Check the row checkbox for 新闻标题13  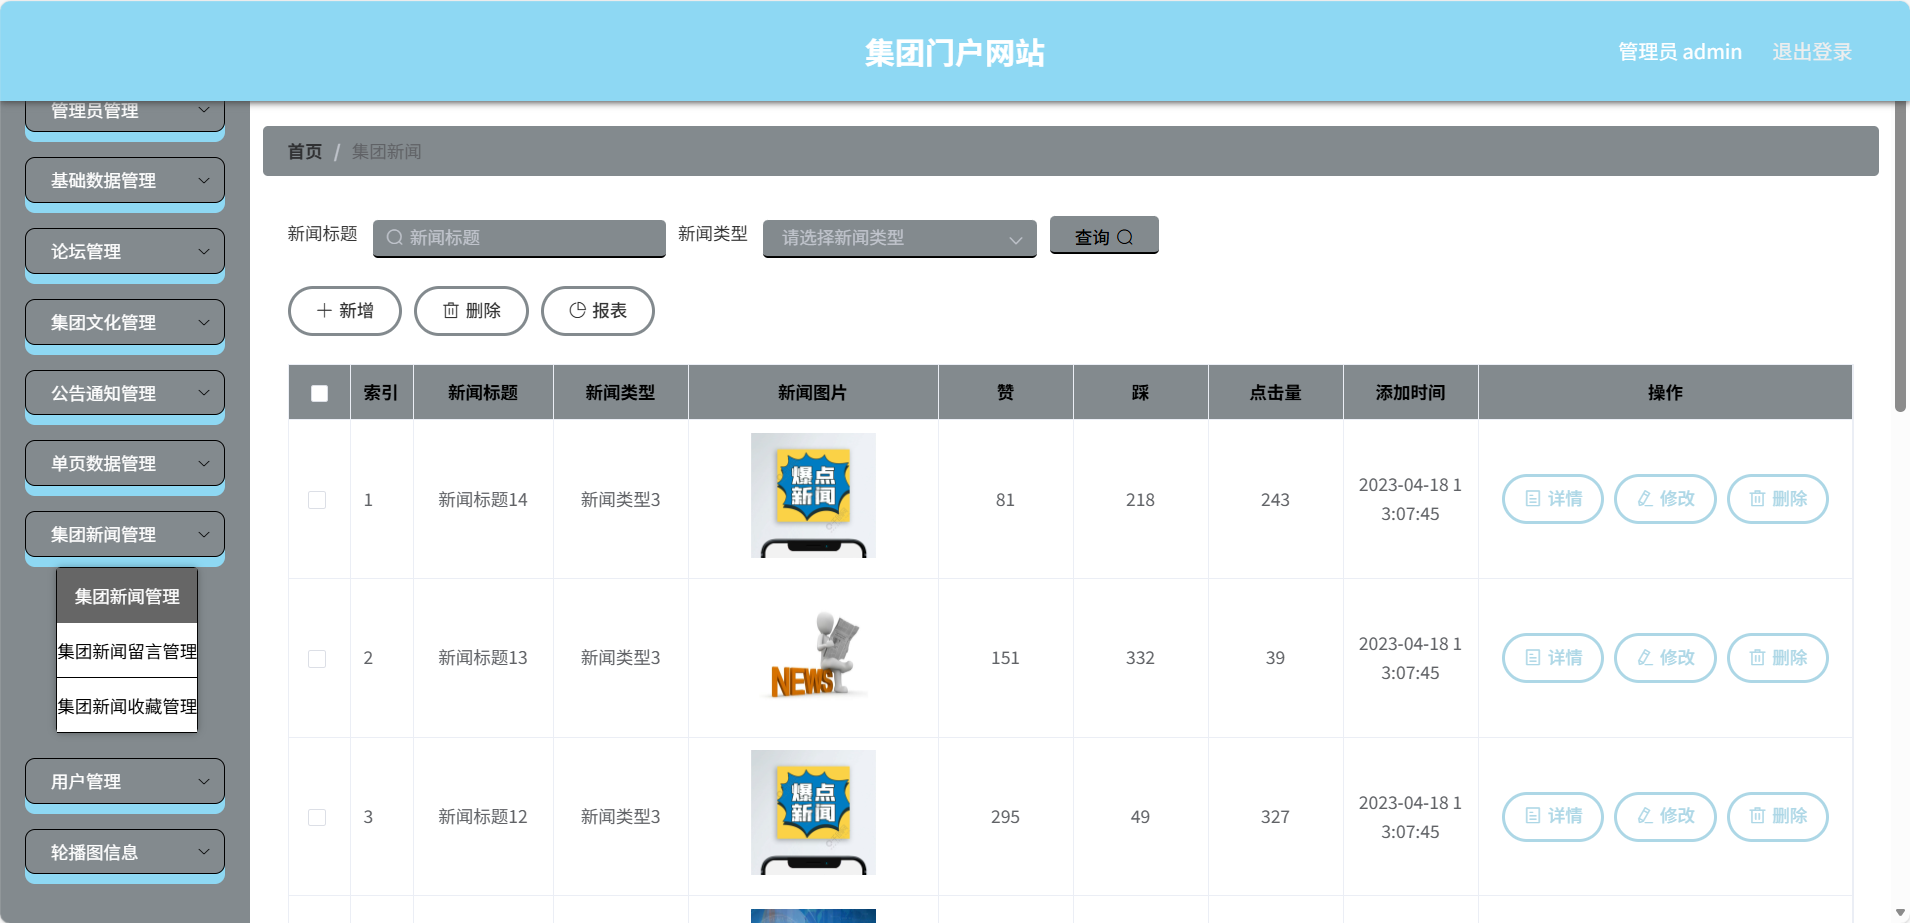(x=317, y=659)
